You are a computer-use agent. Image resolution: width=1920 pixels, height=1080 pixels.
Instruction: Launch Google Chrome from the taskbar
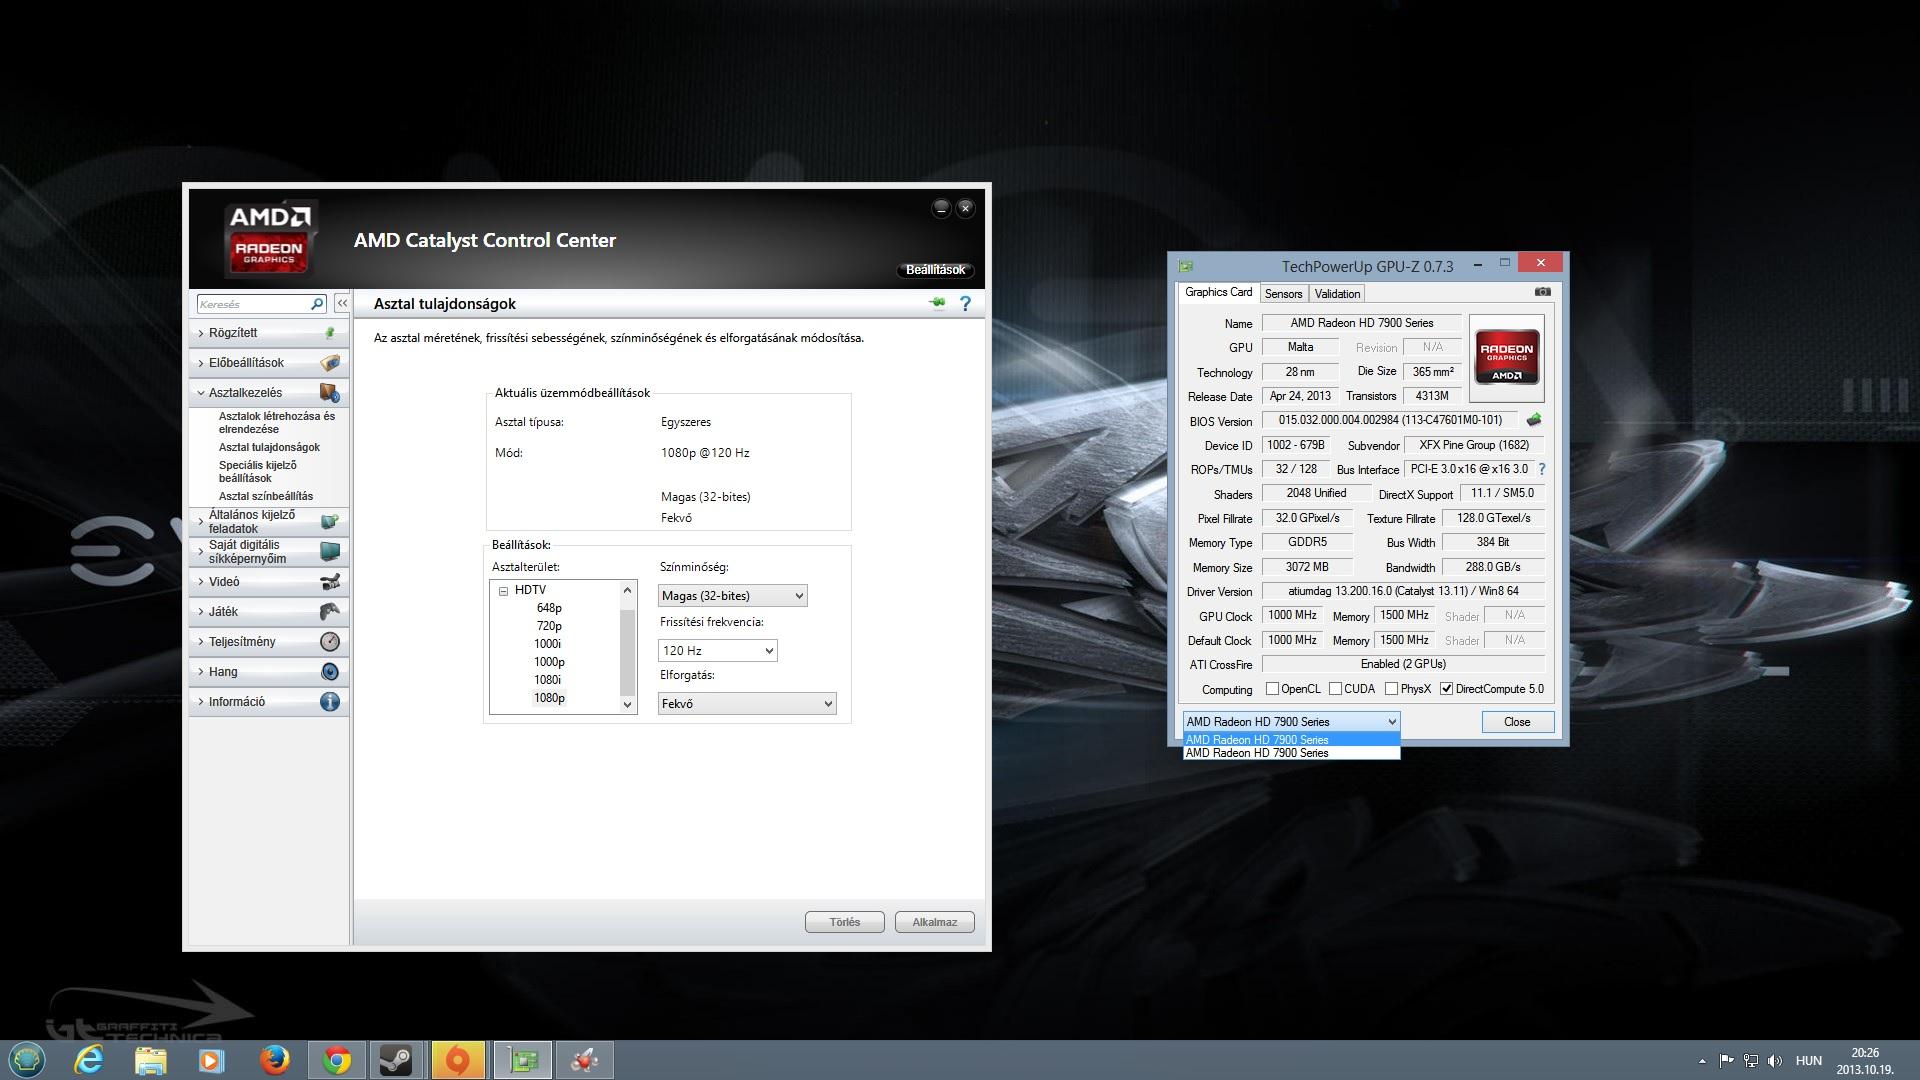pos(337,1060)
